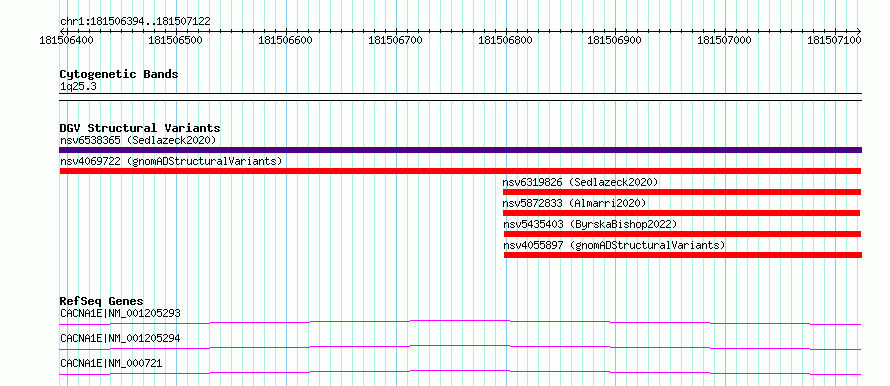Click the red nsv4069722 variant bar
The image size is (890, 386).
pyautogui.click(x=460, y=171)
